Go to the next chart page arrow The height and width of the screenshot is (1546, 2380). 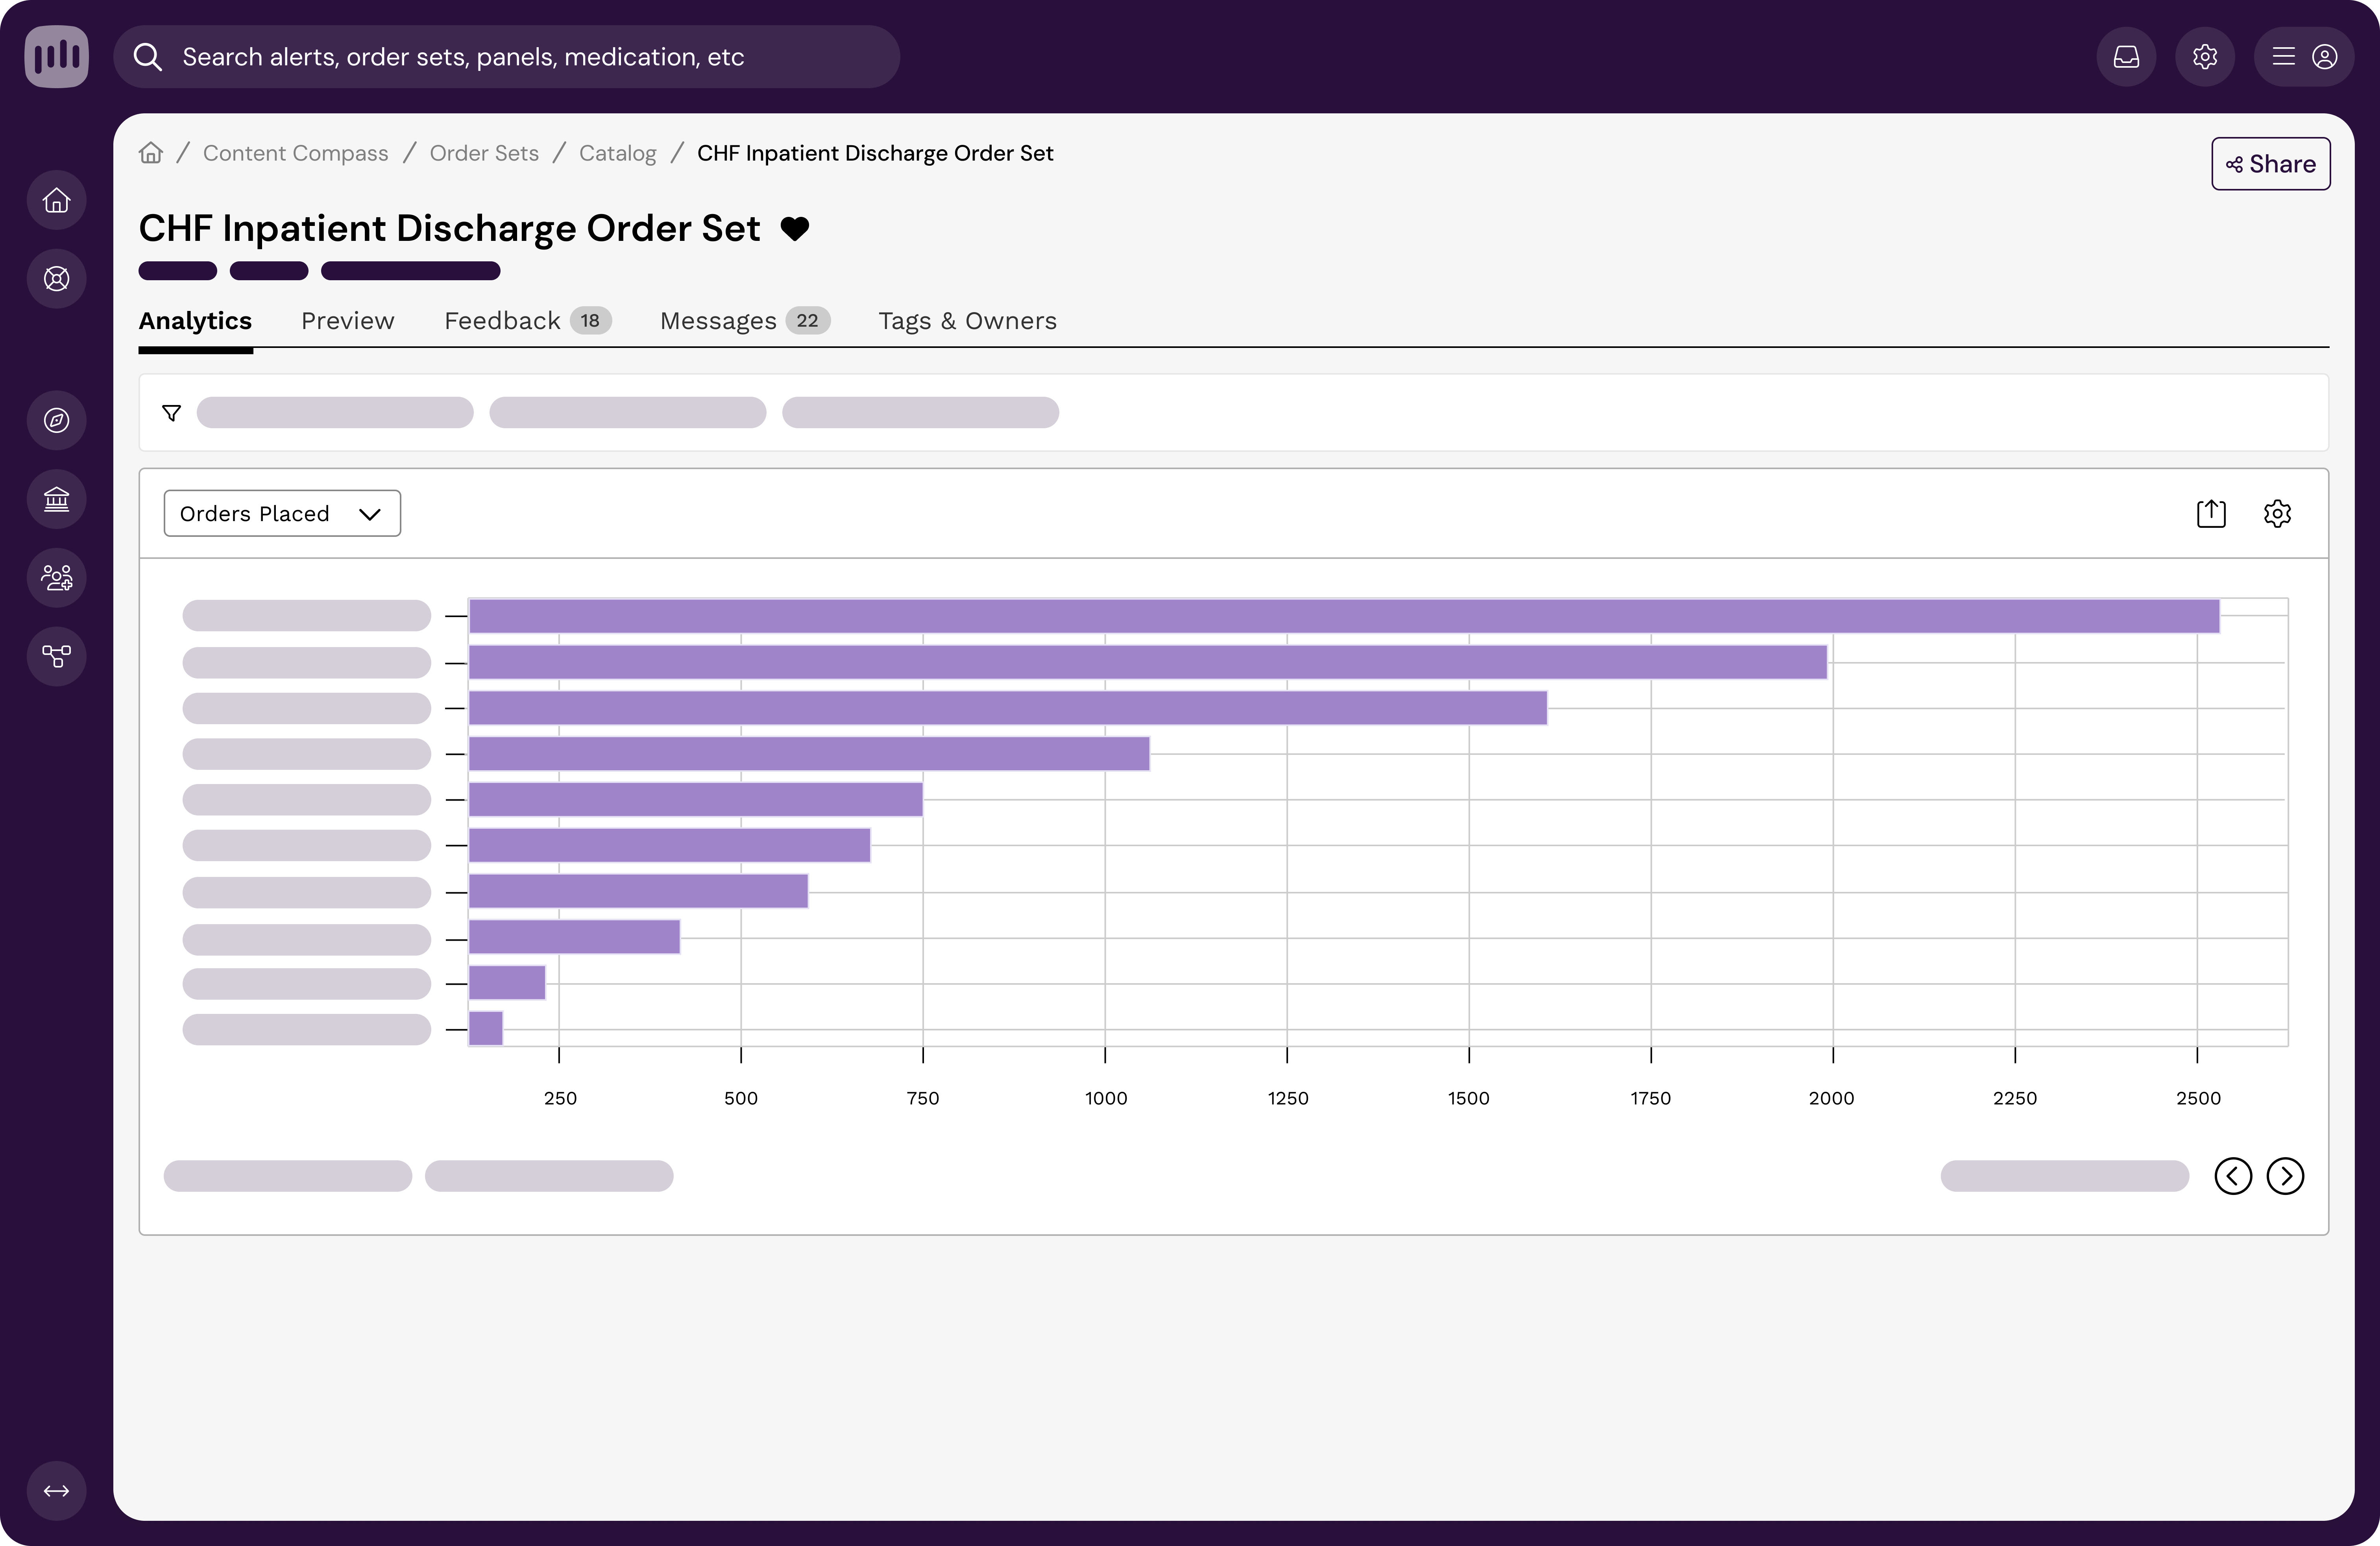pos(2285,1176)
